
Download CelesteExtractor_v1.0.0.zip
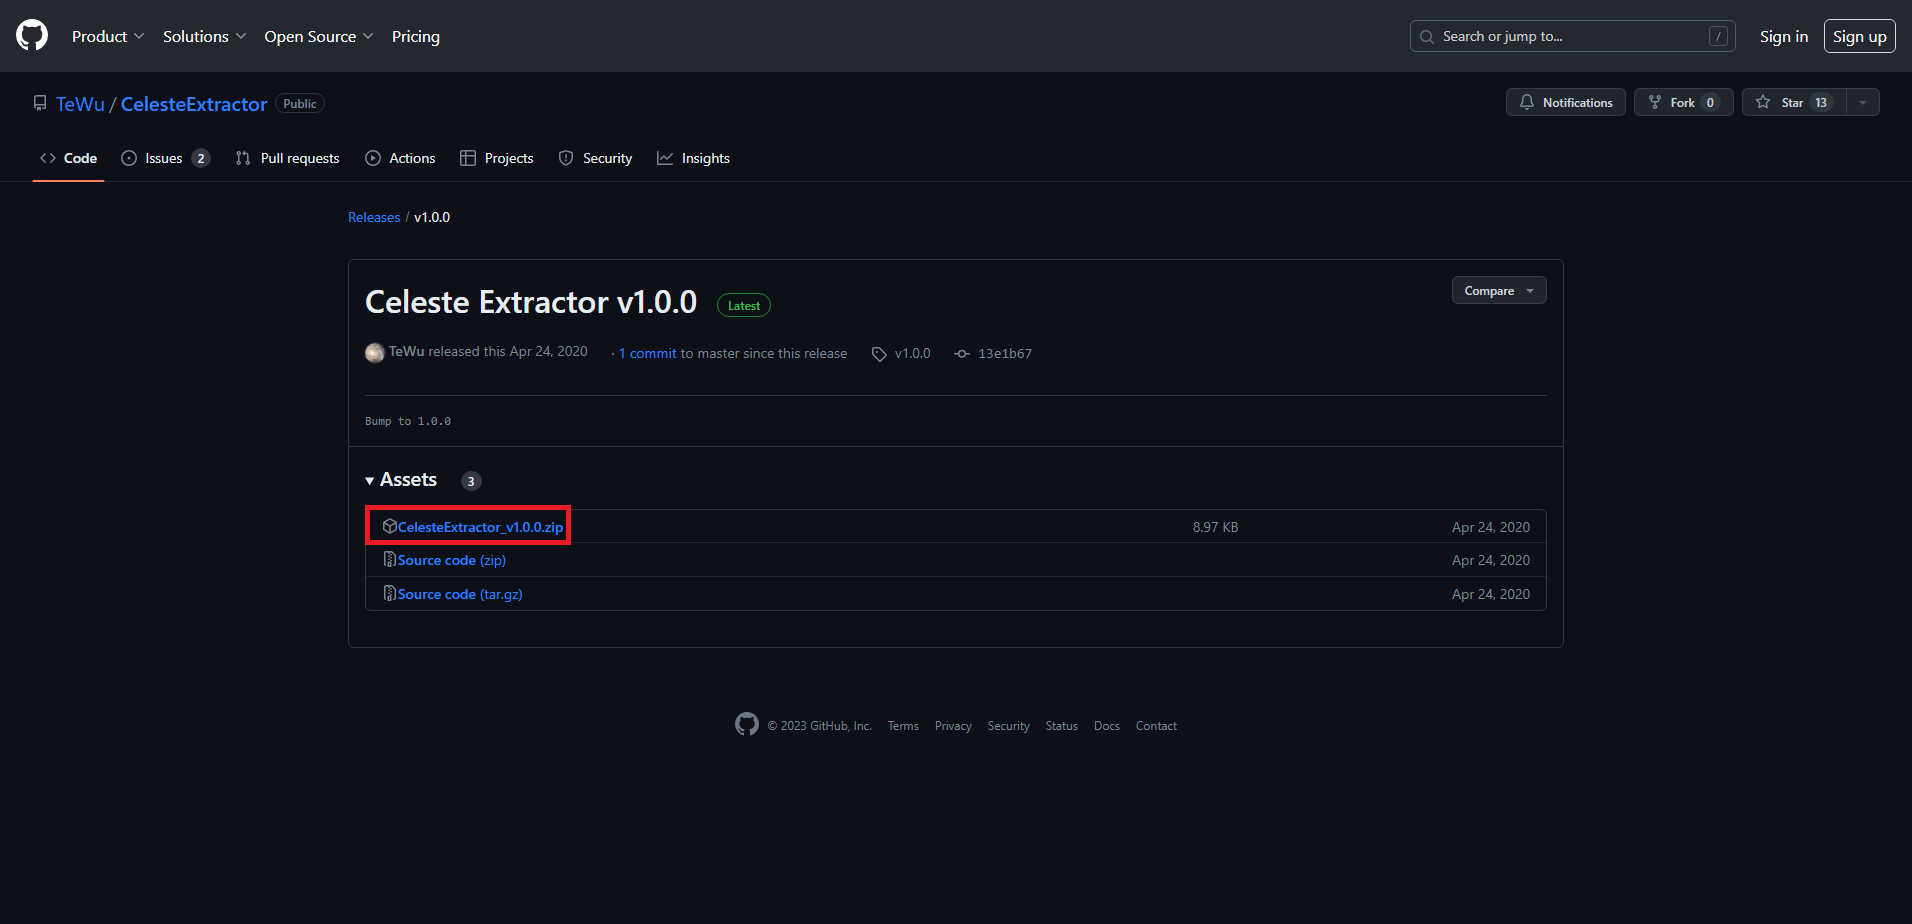coord(480,527)
